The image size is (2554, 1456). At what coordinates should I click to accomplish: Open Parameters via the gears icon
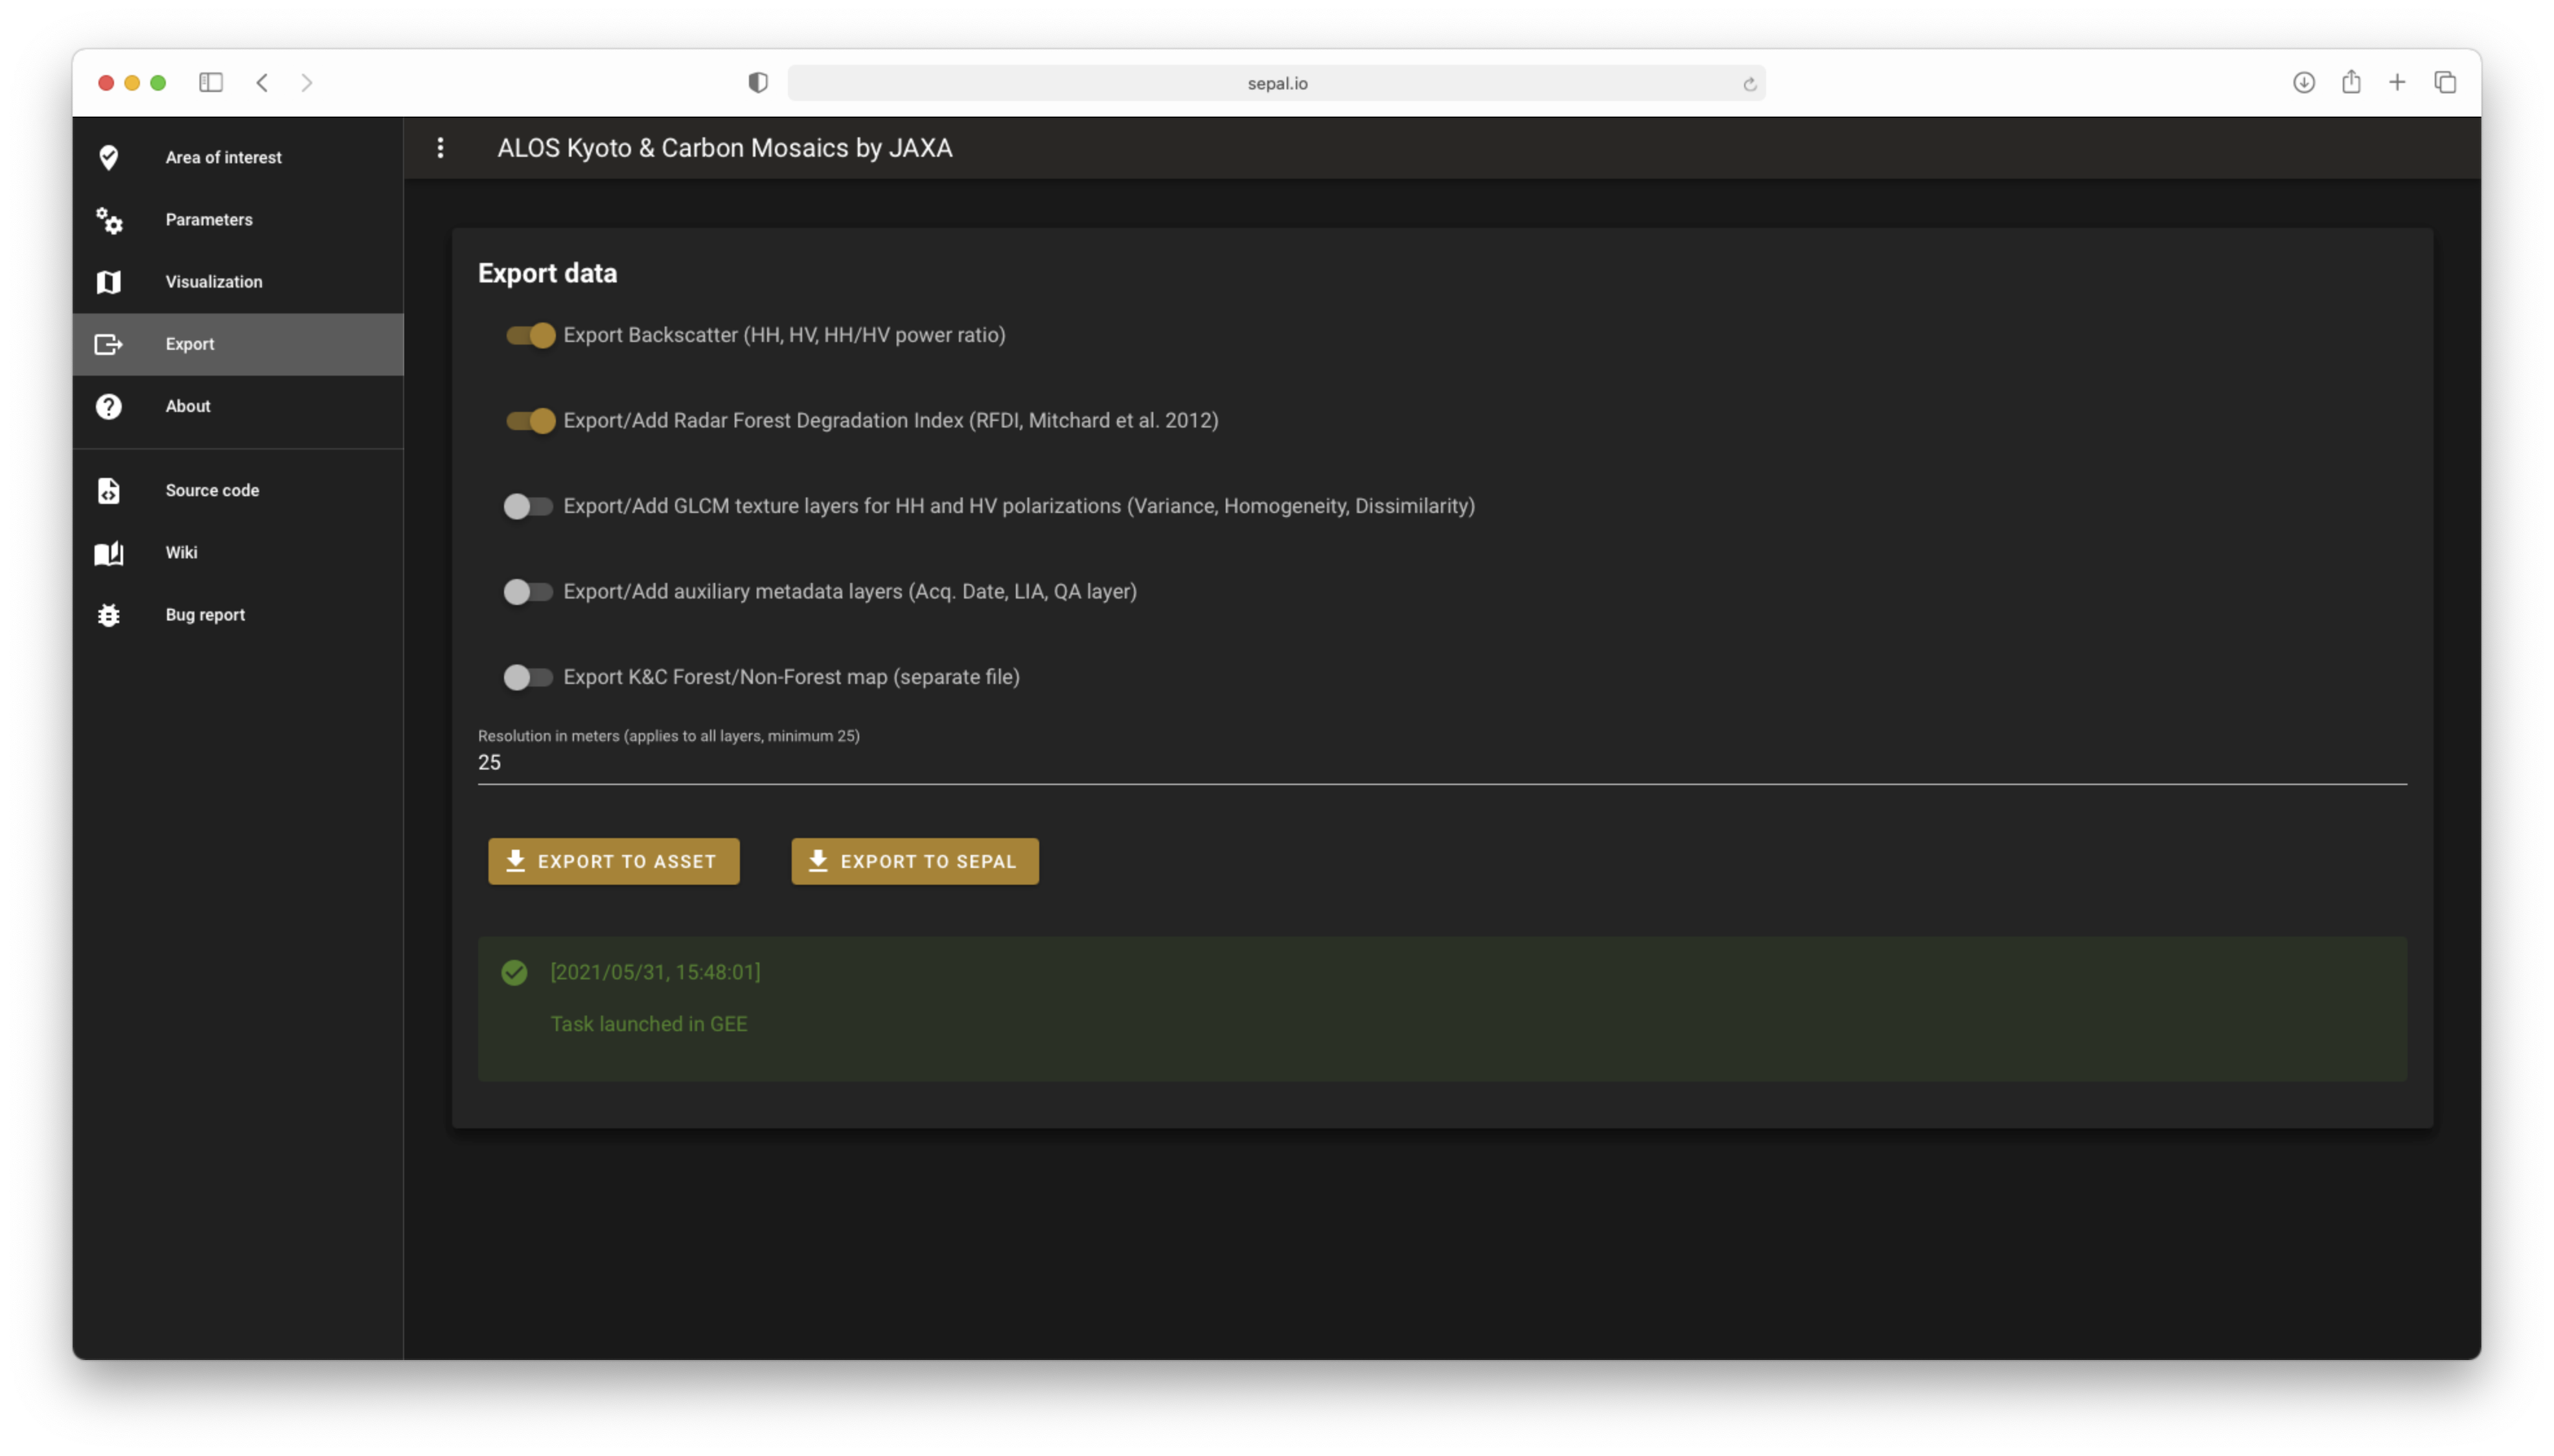[x=108, y=220]
